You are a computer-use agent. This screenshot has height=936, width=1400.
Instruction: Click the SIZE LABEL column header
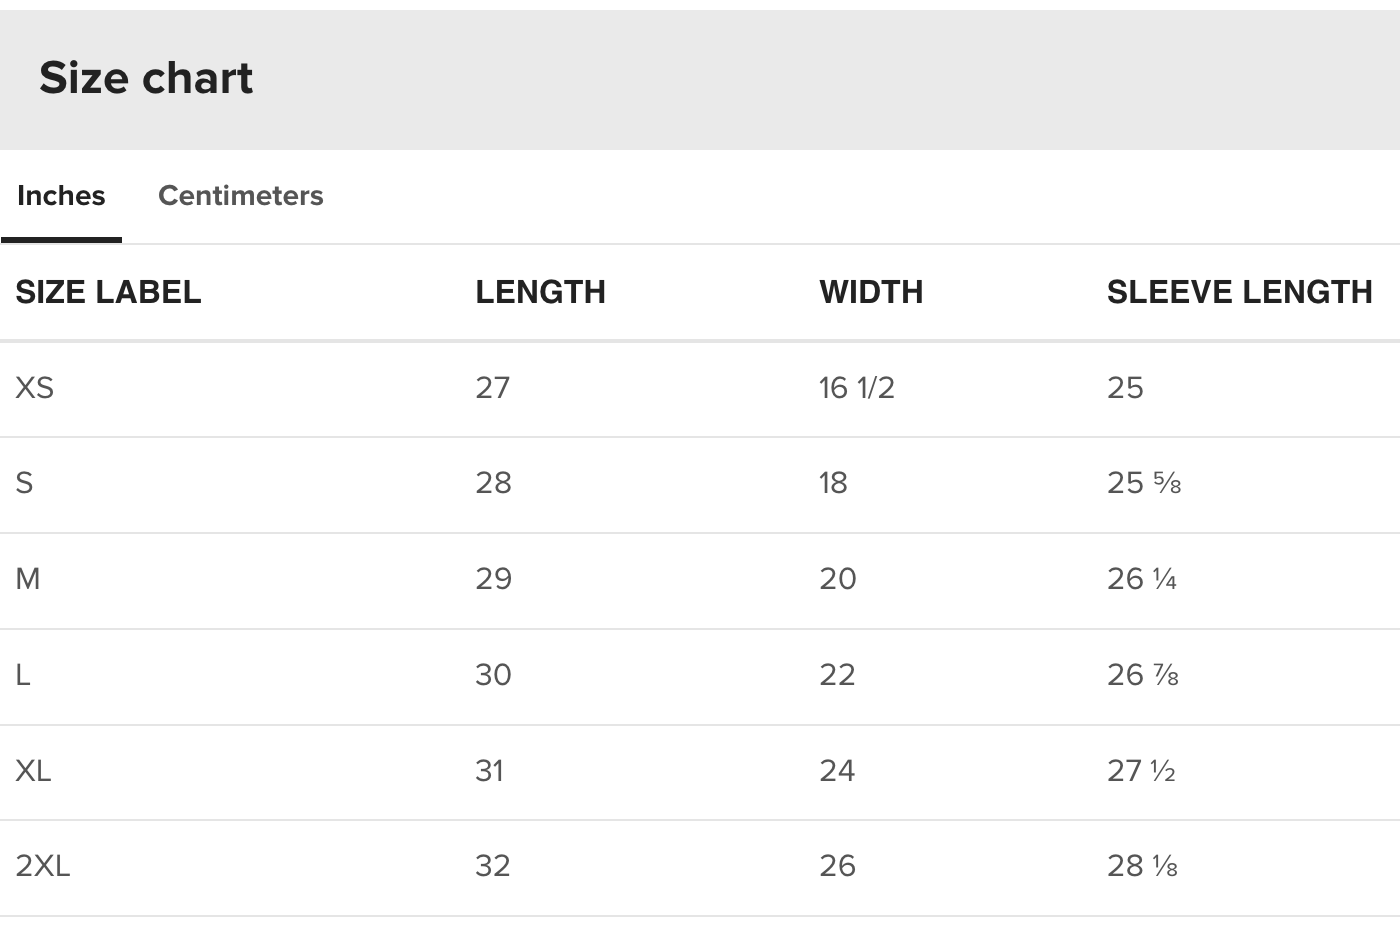tap(108, 292)
